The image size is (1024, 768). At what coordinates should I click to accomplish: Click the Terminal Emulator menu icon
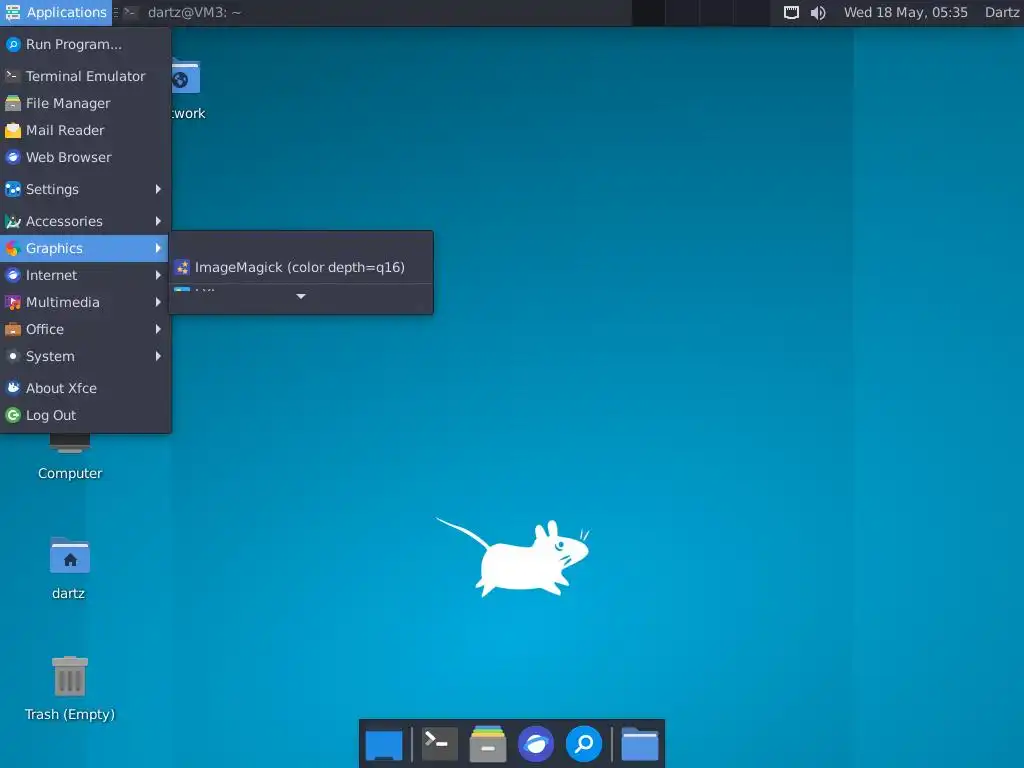13,76
